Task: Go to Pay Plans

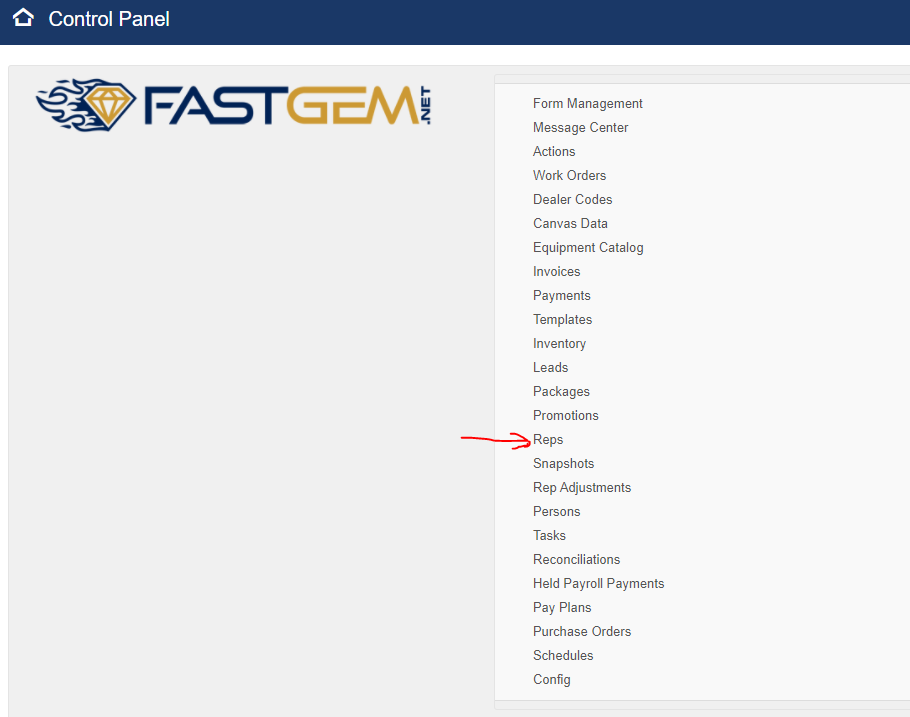Action: [562, 607]
